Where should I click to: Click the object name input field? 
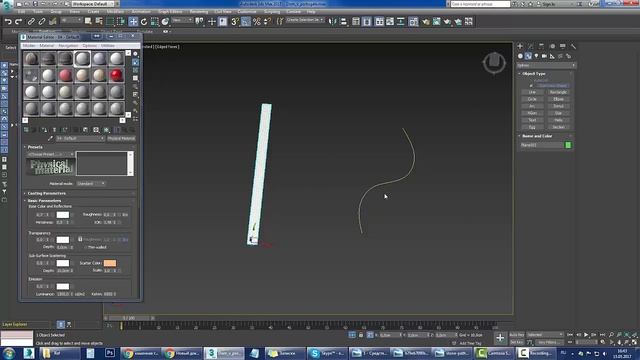pyautogui.click(x=542, y=145)
